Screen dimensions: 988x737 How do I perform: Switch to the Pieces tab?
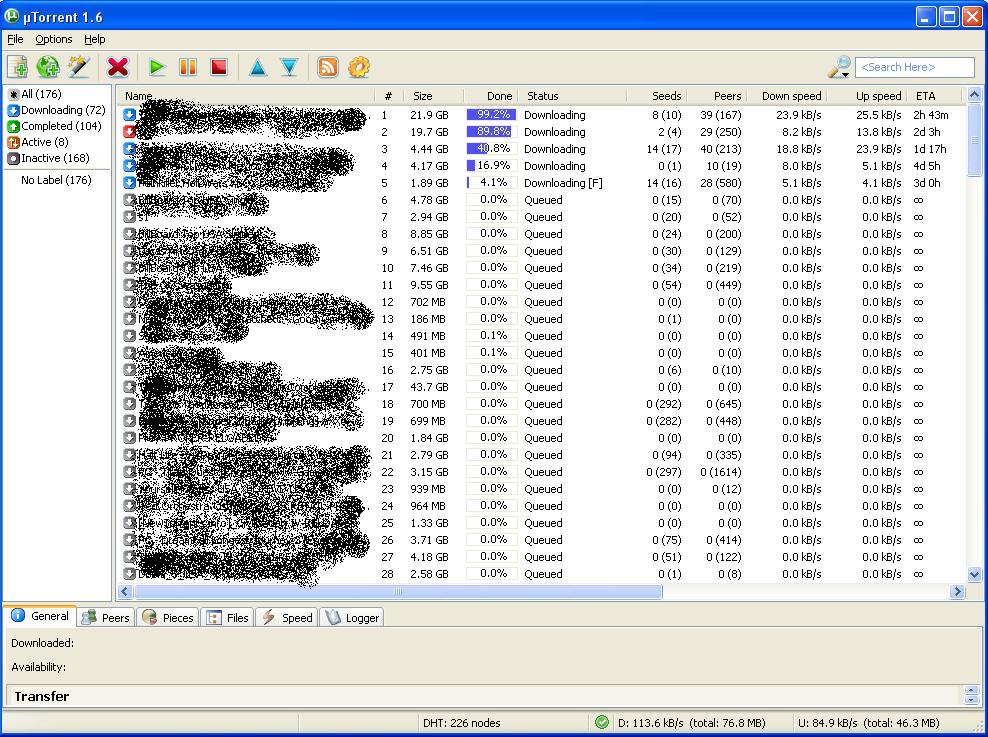click(x=168, y=617)
